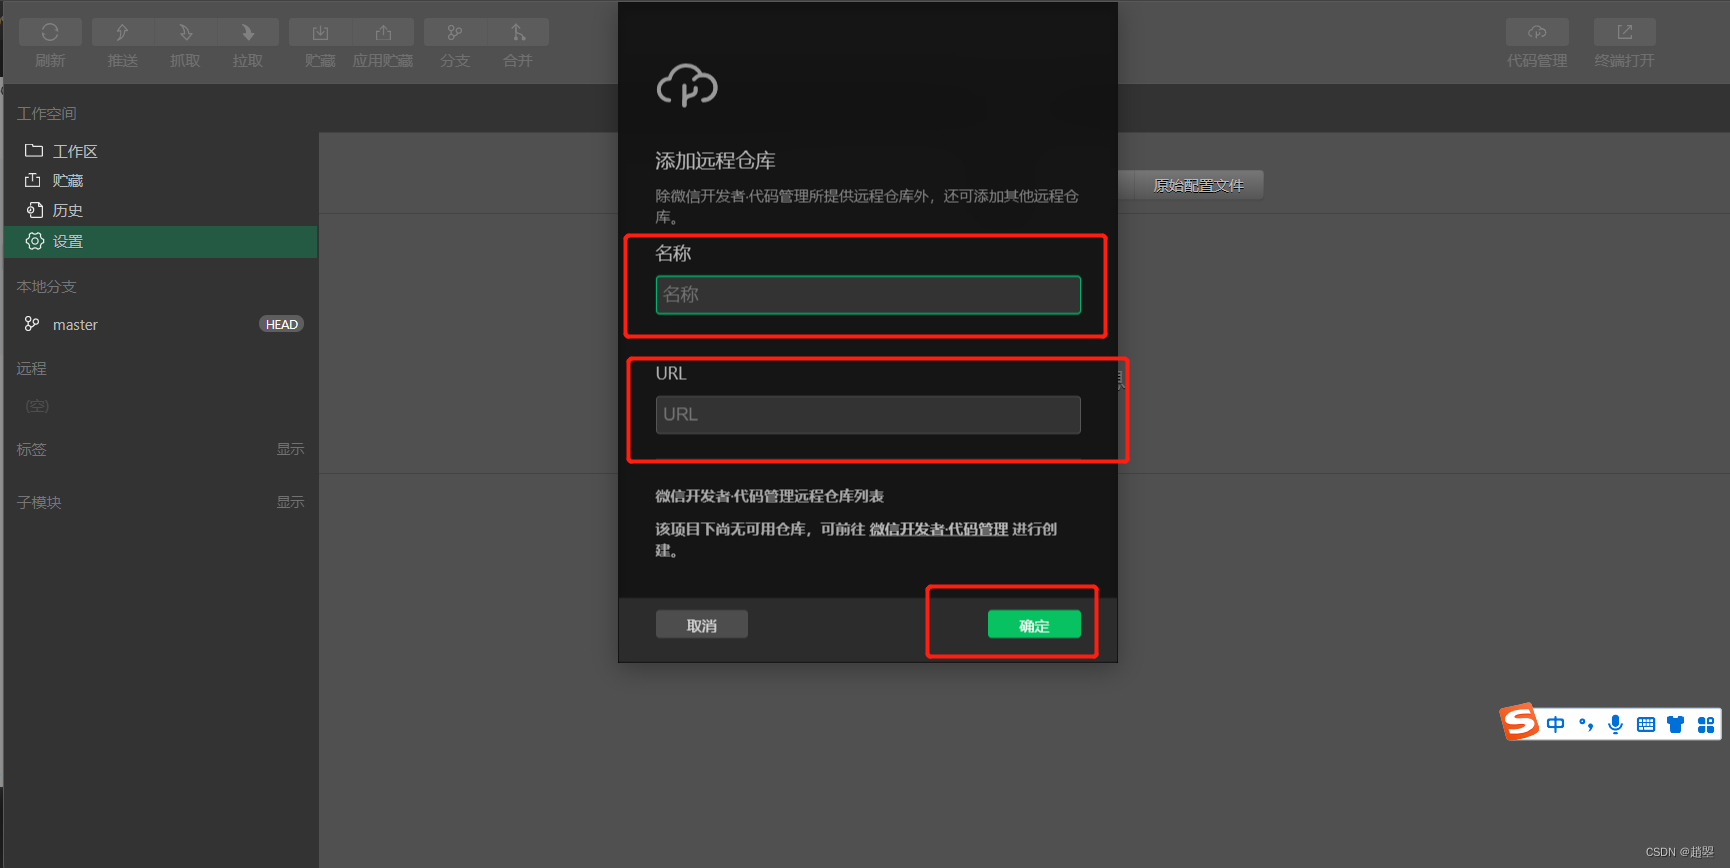Viewport: 1730px width, 868px height.
Task: Click the 名称 name input field
Action: coord(868,295)
